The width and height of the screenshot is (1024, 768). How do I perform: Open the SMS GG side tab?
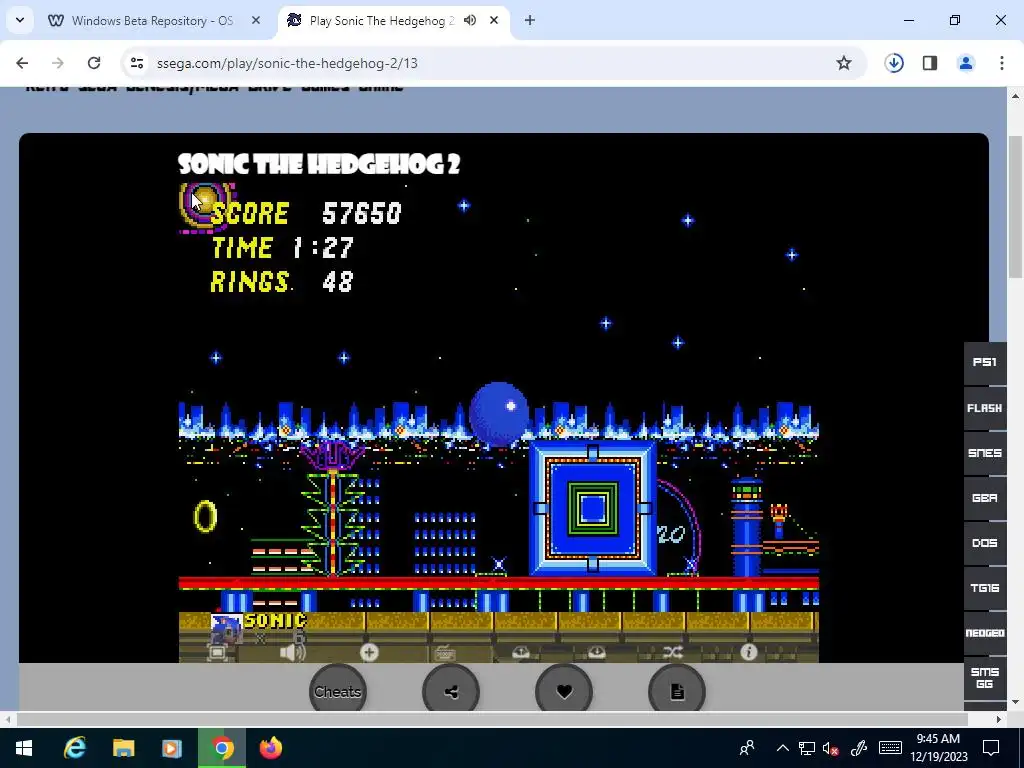point(985,678)
